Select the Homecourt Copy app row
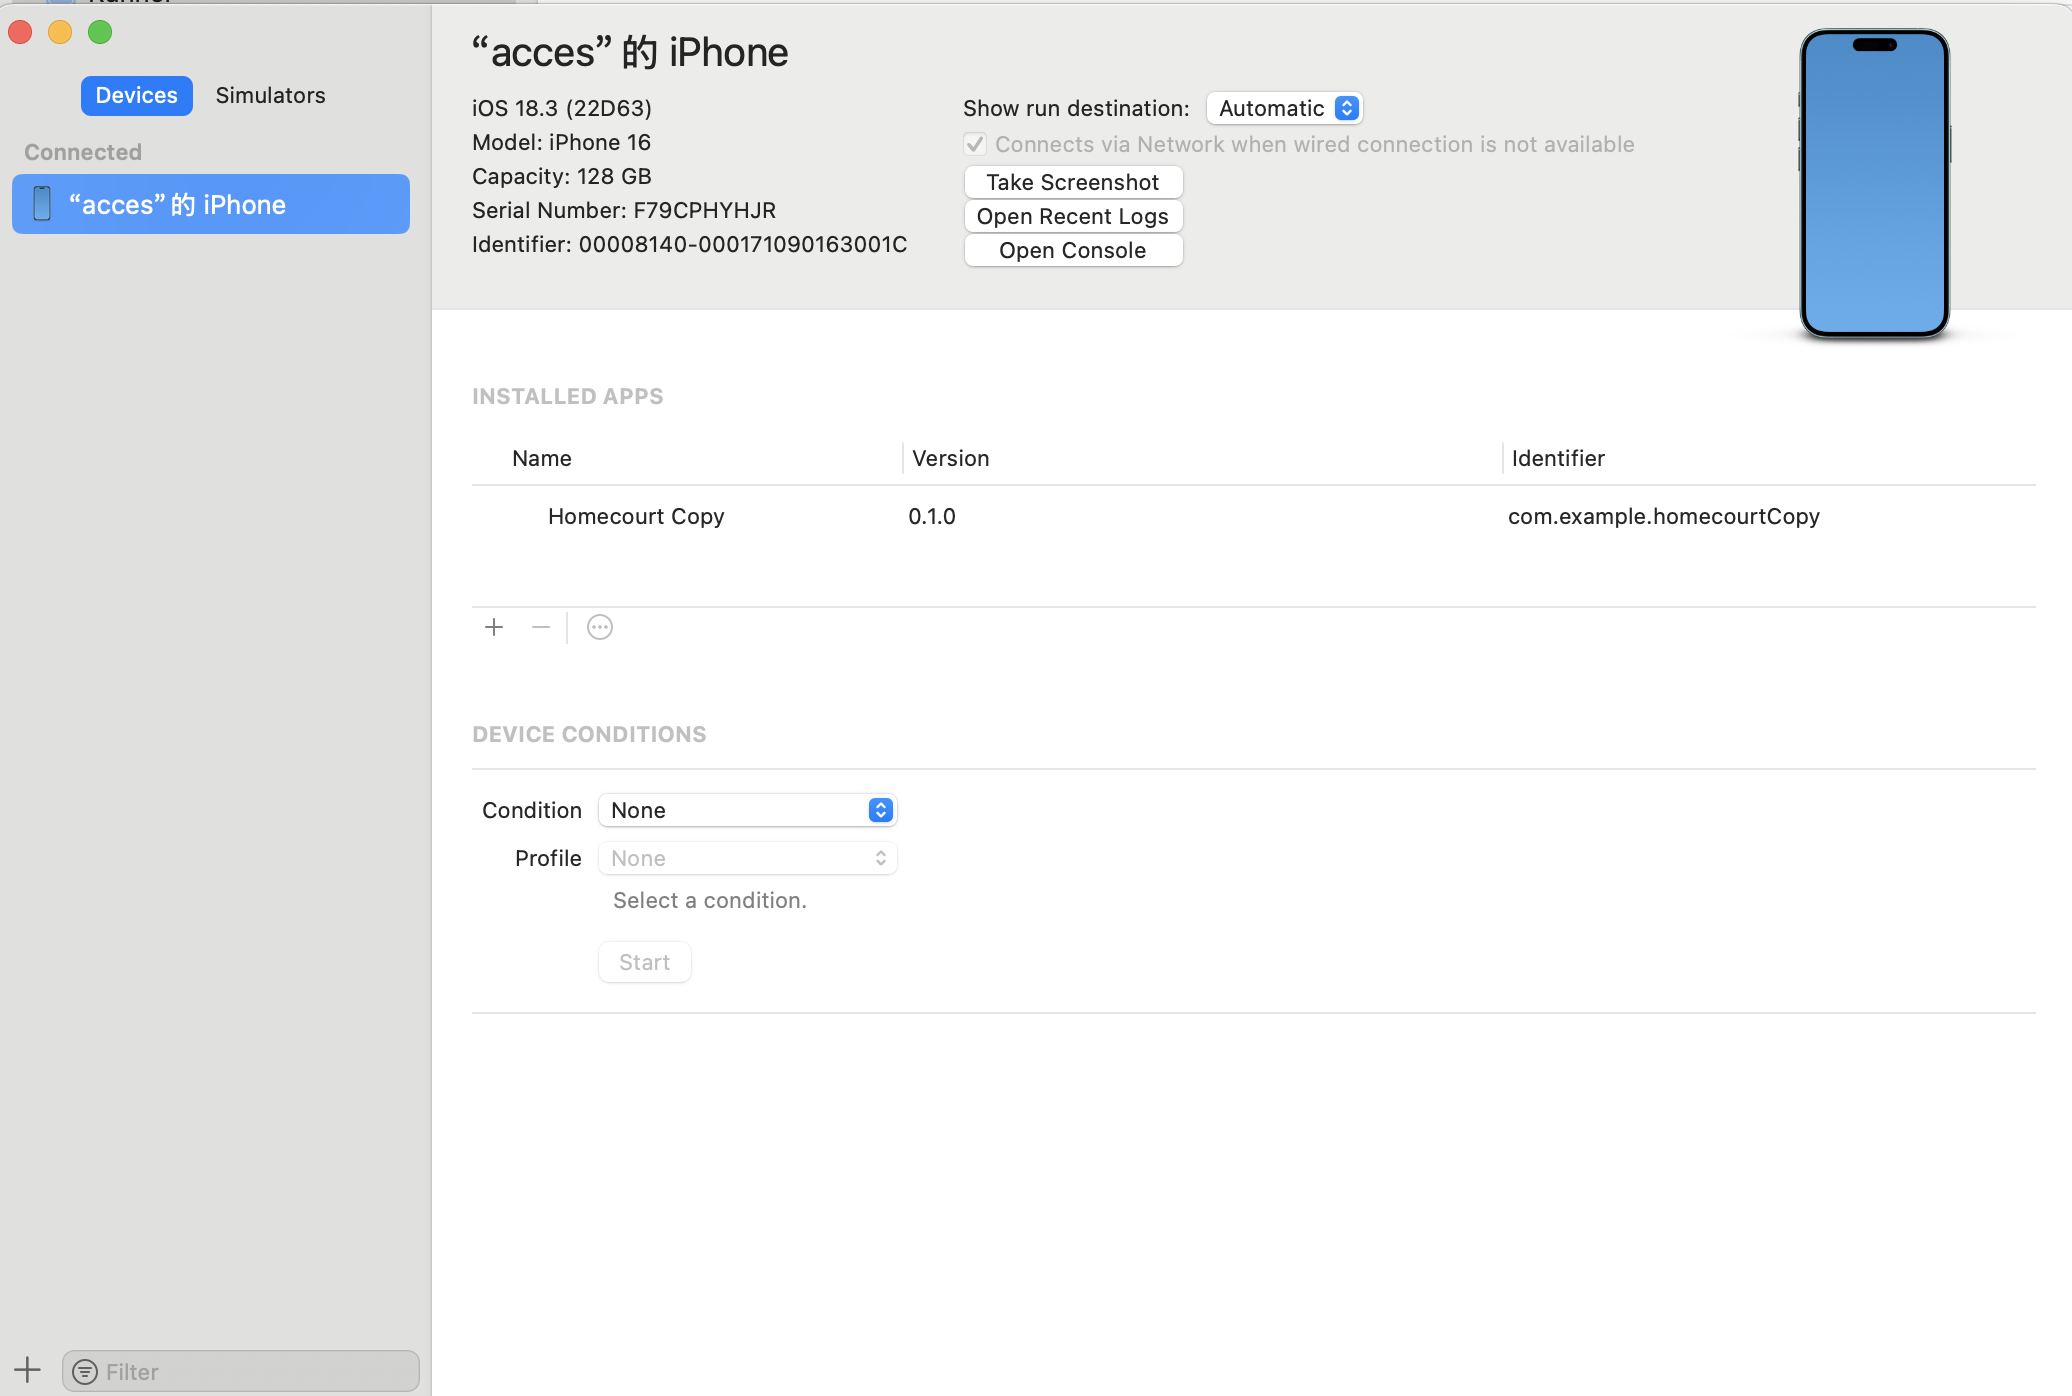This screenshot has width=2072, height=1396. coord(1253,516)
